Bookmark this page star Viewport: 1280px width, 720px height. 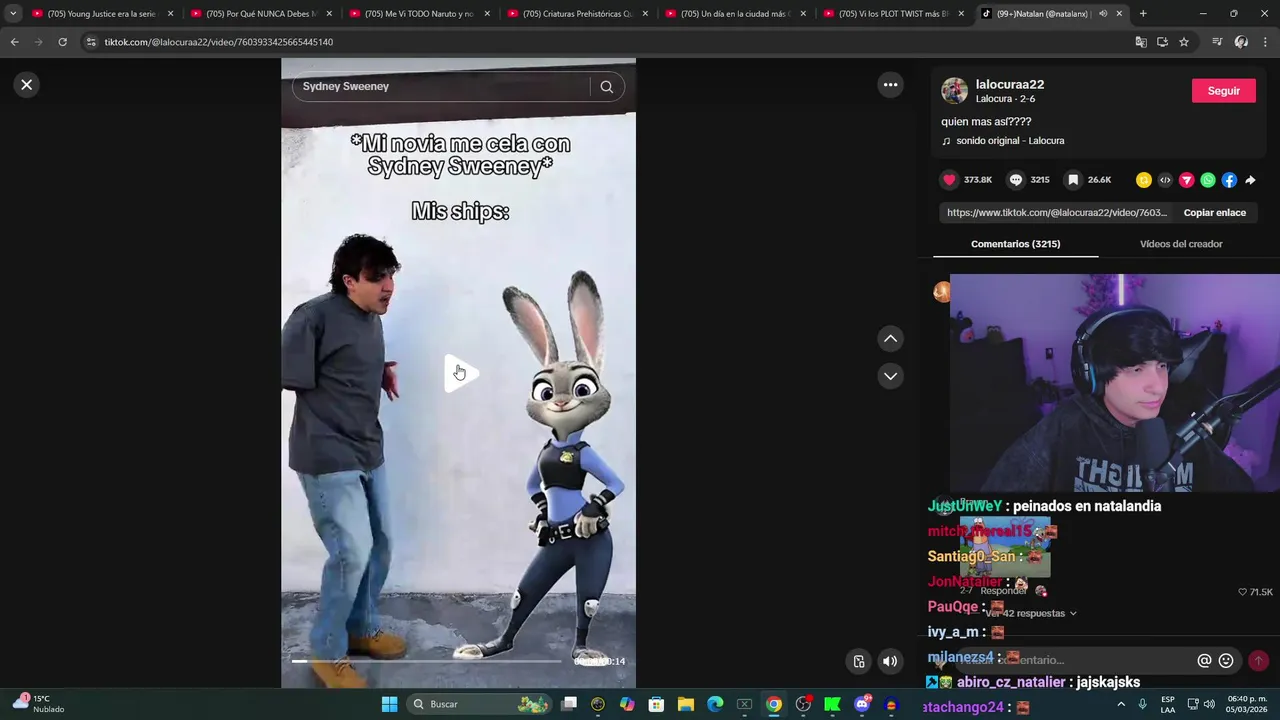pyautogui.click(x=1184, y=42)
